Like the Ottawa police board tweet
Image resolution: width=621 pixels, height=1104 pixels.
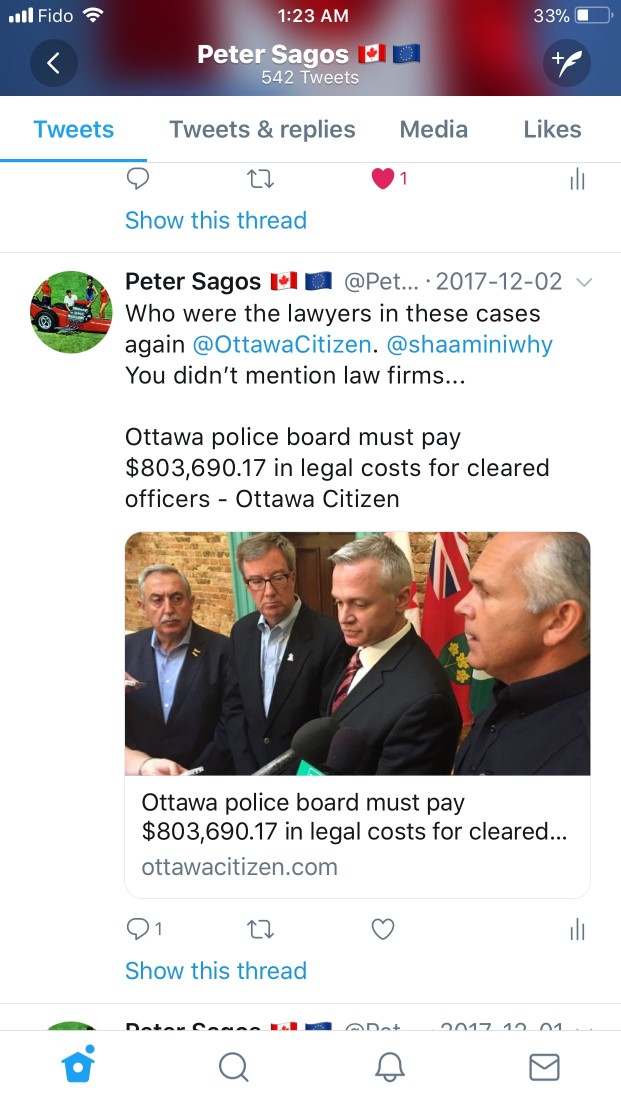[383, 929]
